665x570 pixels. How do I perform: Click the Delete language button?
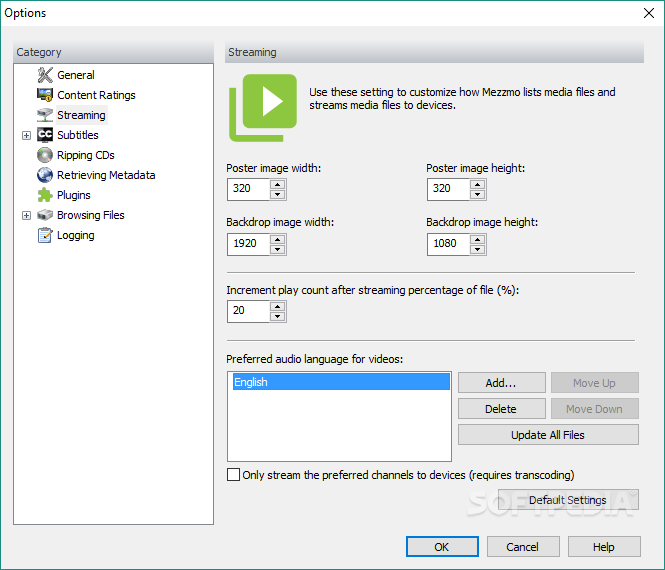pos(501,409)
